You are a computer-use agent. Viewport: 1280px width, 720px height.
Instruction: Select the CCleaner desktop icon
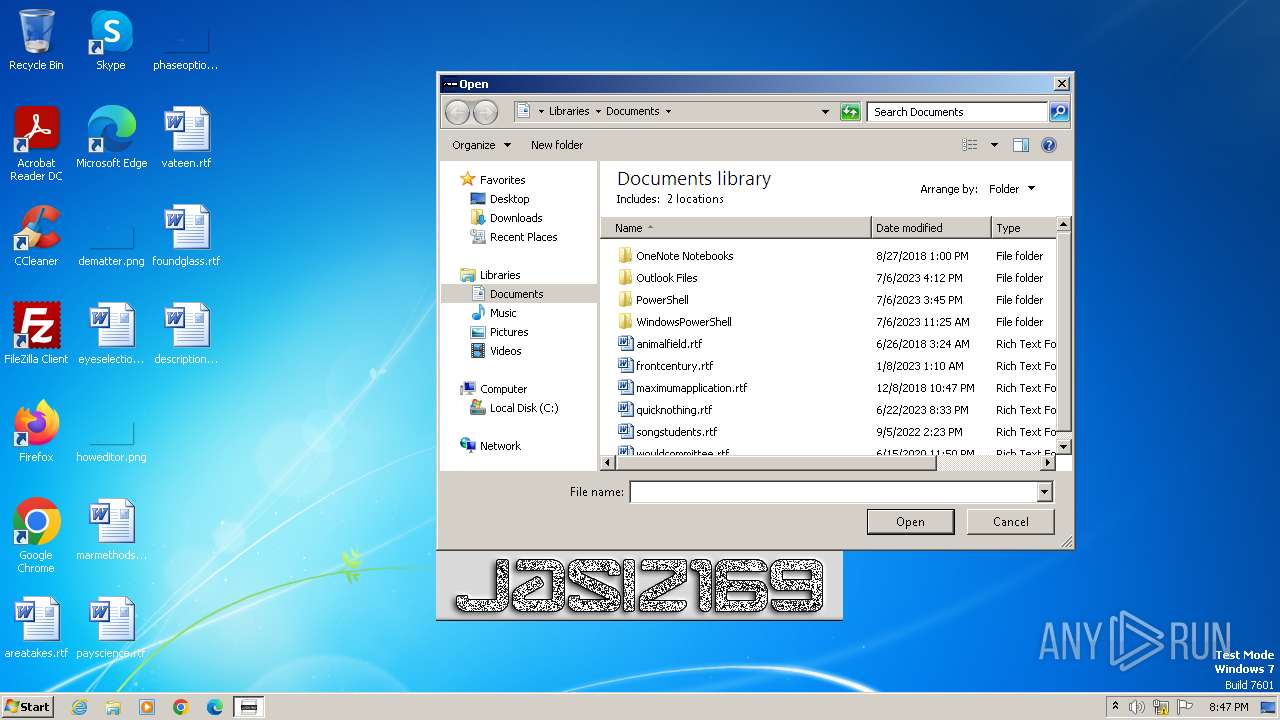[36, 236]
